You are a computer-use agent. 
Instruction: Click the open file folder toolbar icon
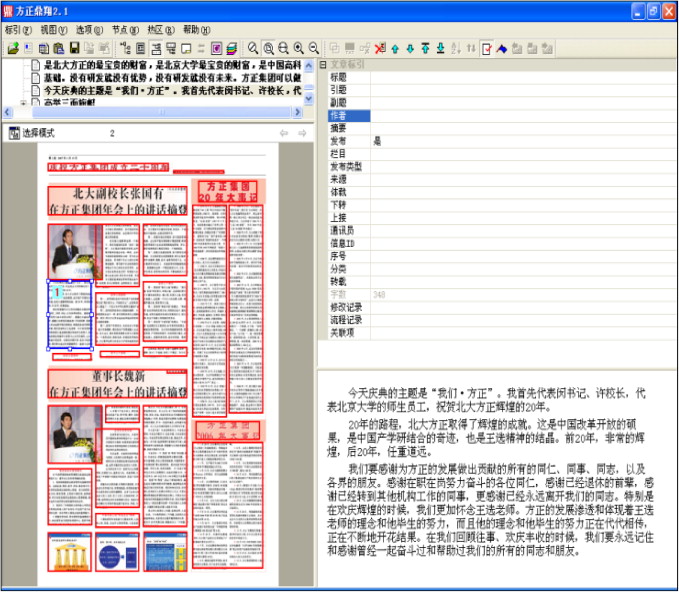point(13,48)
